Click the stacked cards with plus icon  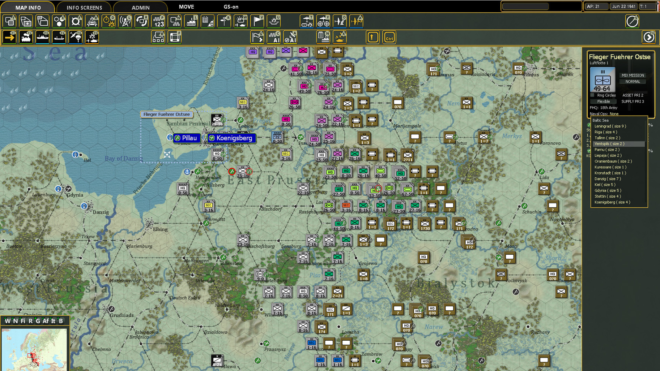tap(26, 21)
